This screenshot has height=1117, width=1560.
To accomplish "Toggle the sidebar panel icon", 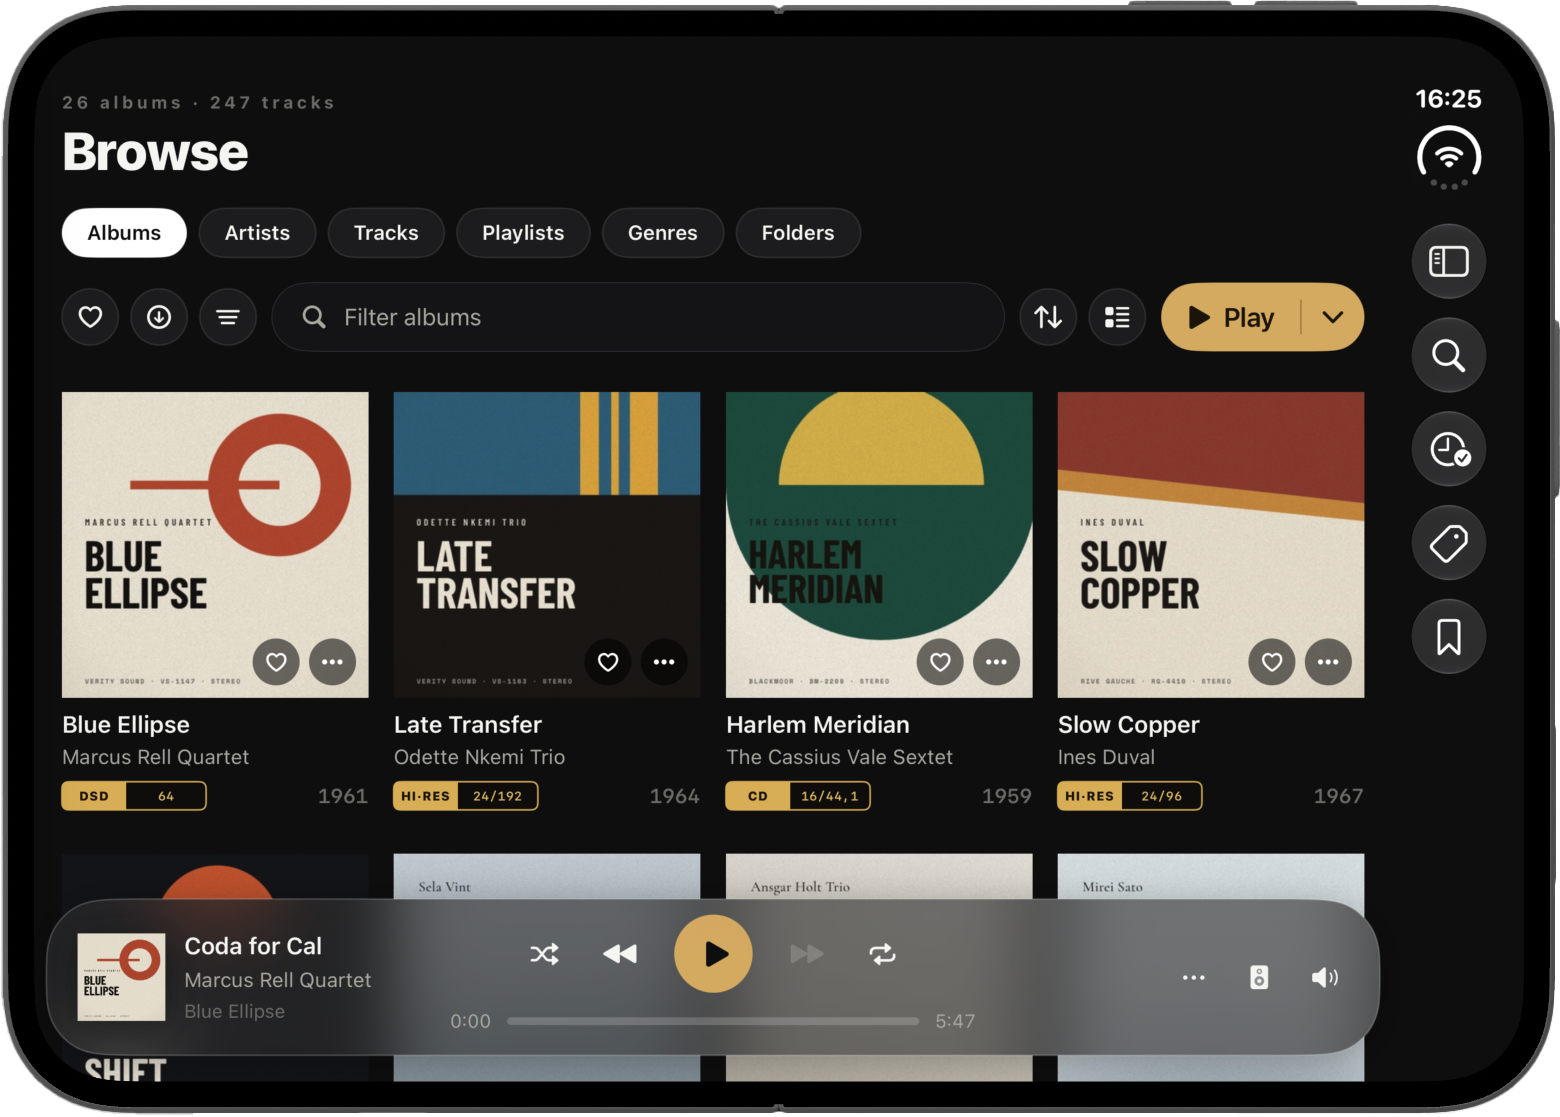I will pos(1448,262).
